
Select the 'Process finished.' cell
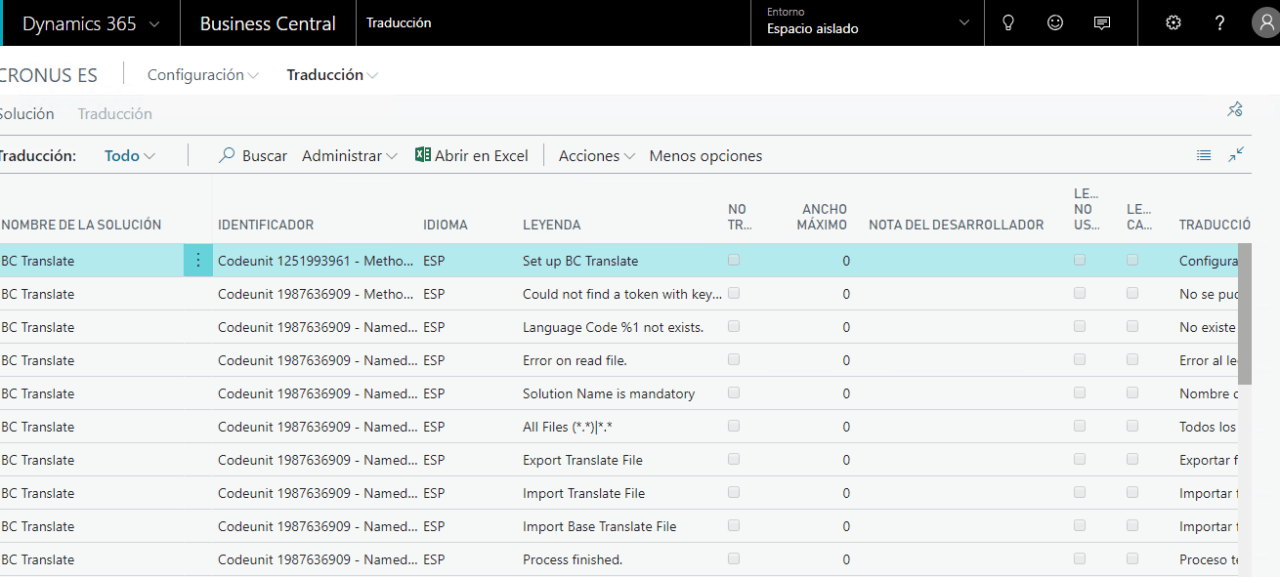click(573, 559)
